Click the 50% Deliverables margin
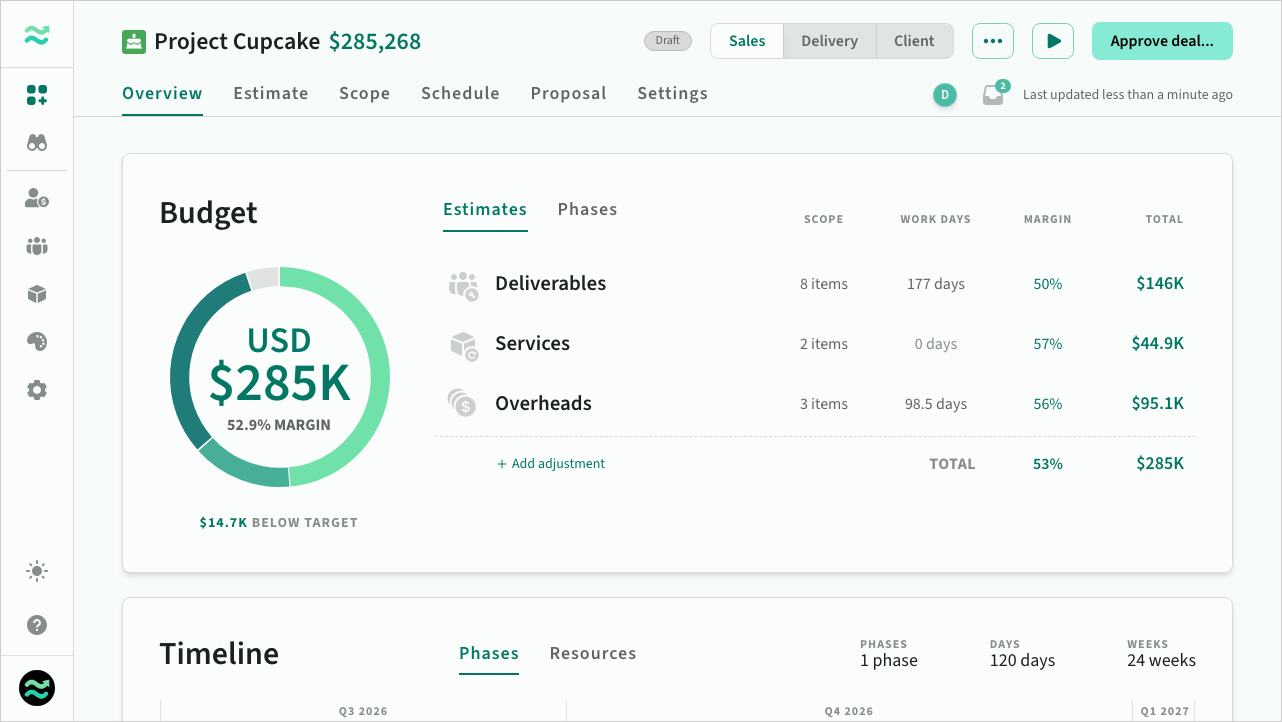 click(1048, 284)
